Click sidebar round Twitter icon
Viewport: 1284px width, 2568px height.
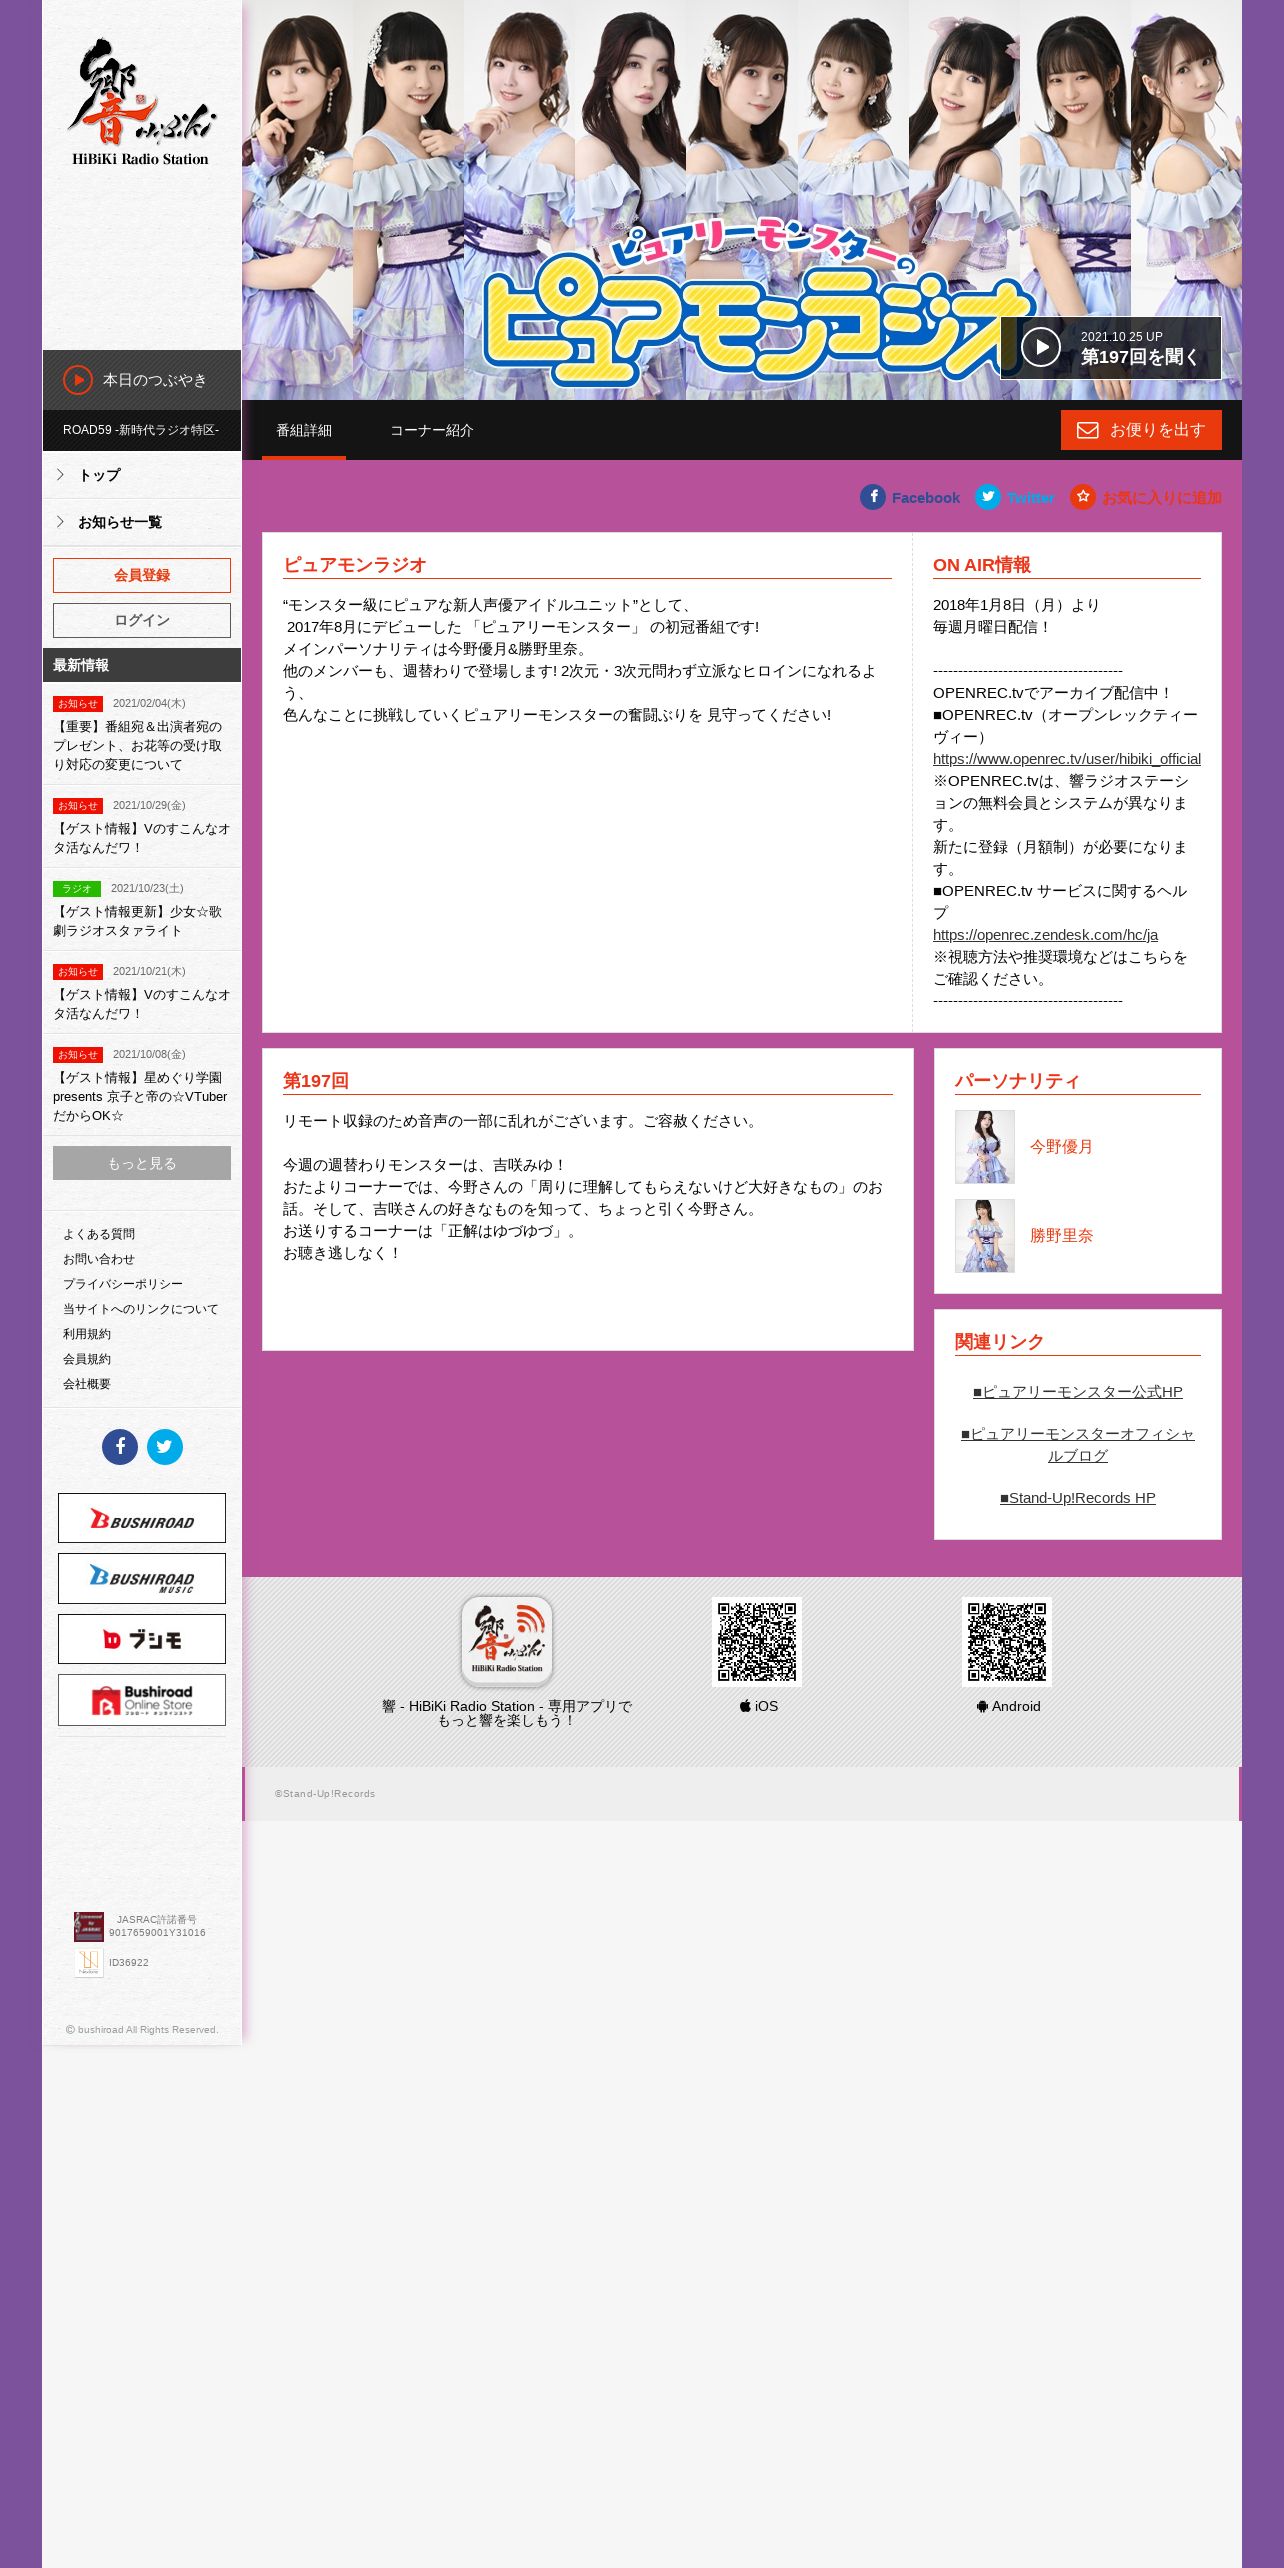click(165, 1446)
